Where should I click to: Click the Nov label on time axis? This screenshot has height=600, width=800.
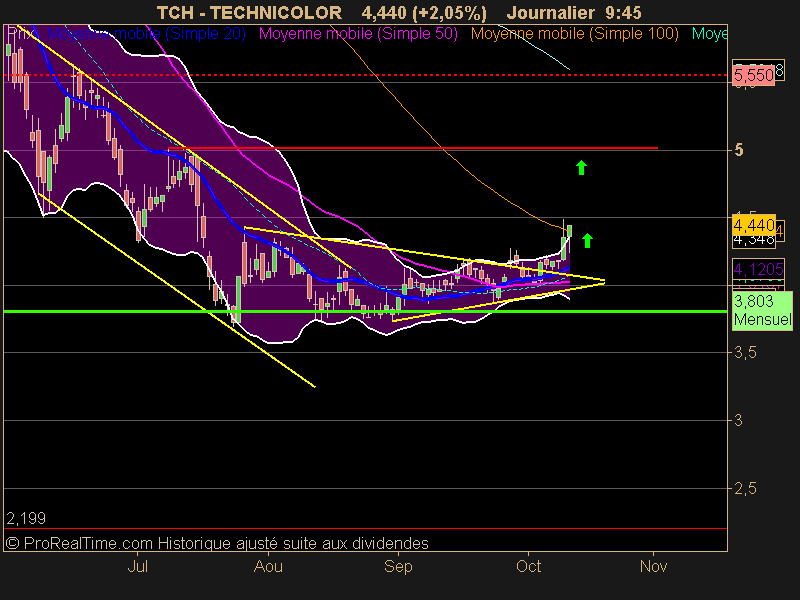(654, 566)
